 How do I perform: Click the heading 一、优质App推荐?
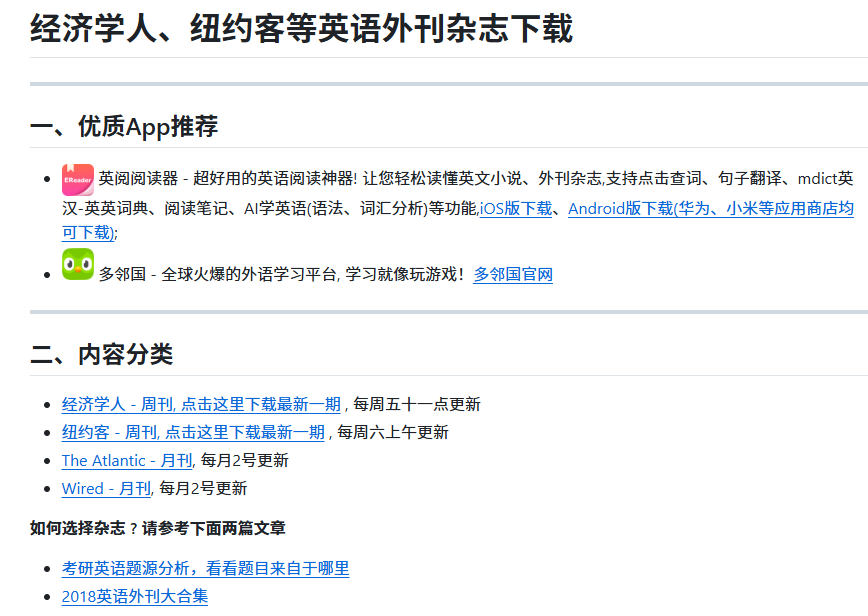[124, 126]
